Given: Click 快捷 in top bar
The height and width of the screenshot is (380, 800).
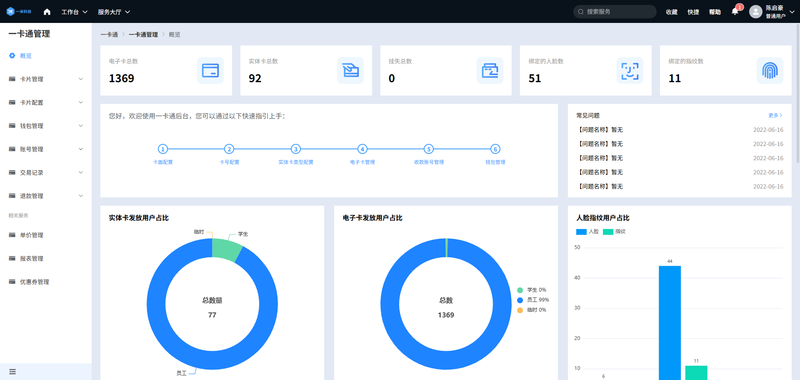Looking at the screenshot, I should tap(693, 12).
